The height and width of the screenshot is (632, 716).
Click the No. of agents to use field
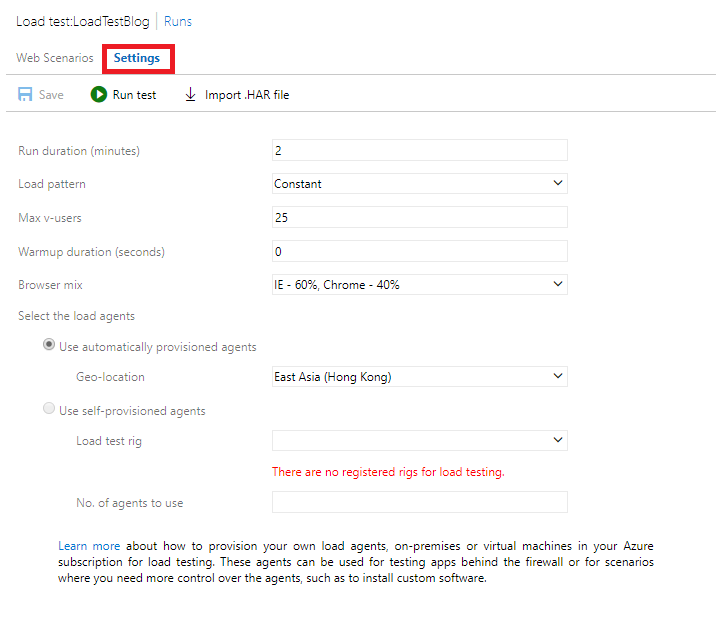(x=420, y=502)
